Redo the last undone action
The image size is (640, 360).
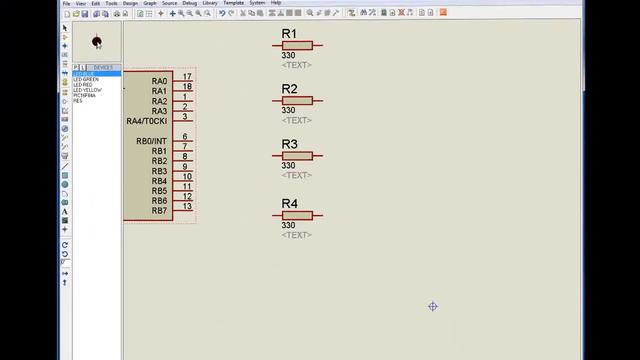[x=231, y=13]
